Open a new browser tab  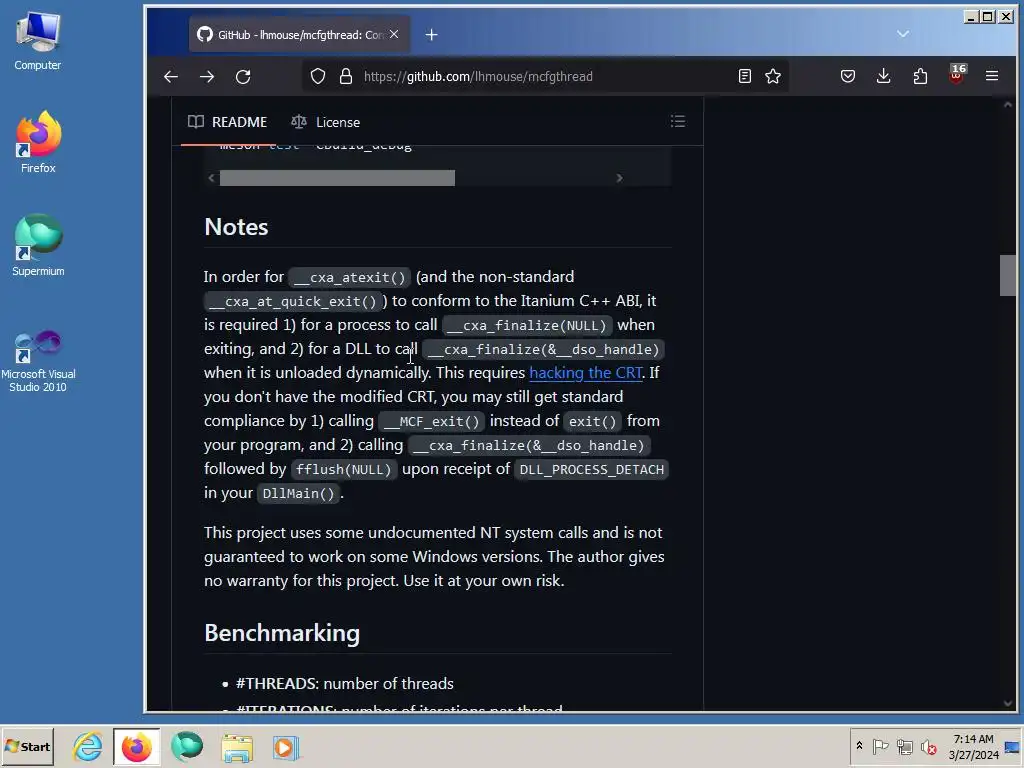point(432,35)
